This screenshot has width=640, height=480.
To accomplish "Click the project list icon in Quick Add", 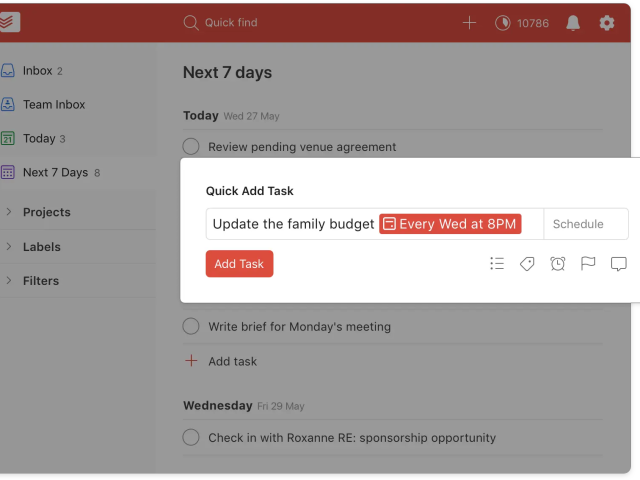I will (x=497, y=264).
